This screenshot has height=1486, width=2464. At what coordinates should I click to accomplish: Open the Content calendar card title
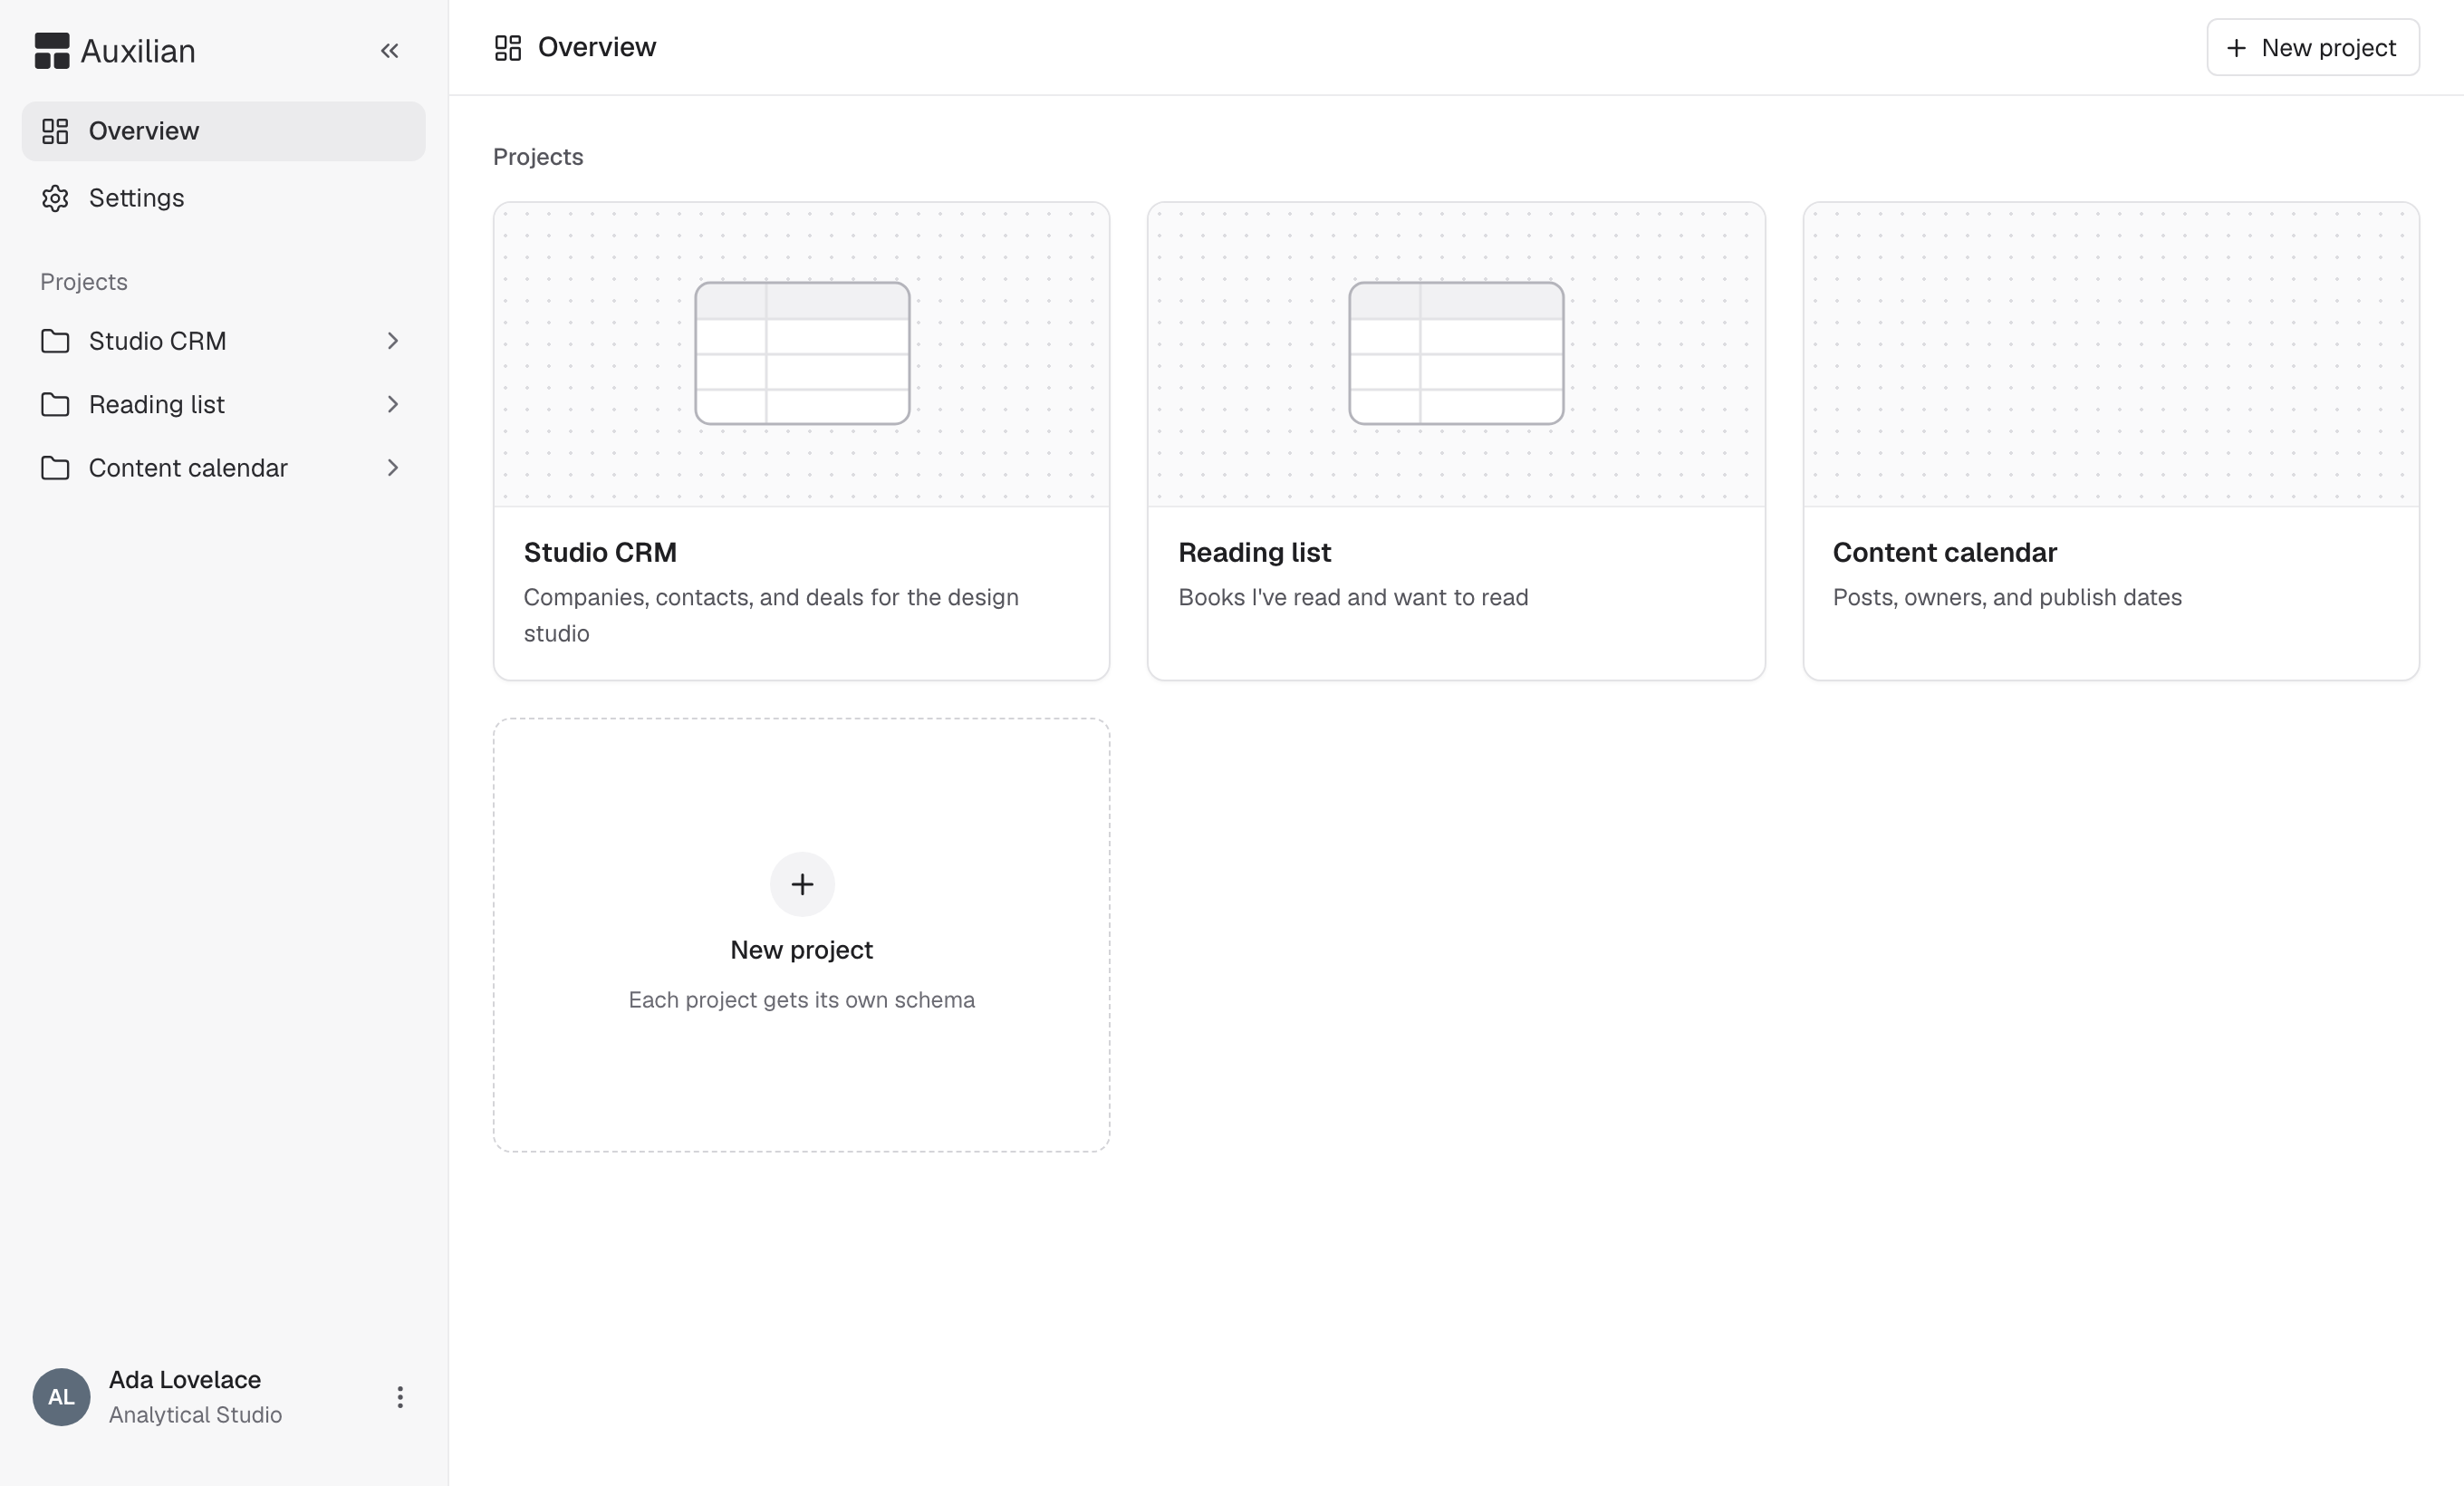[x=1944, y=552]
